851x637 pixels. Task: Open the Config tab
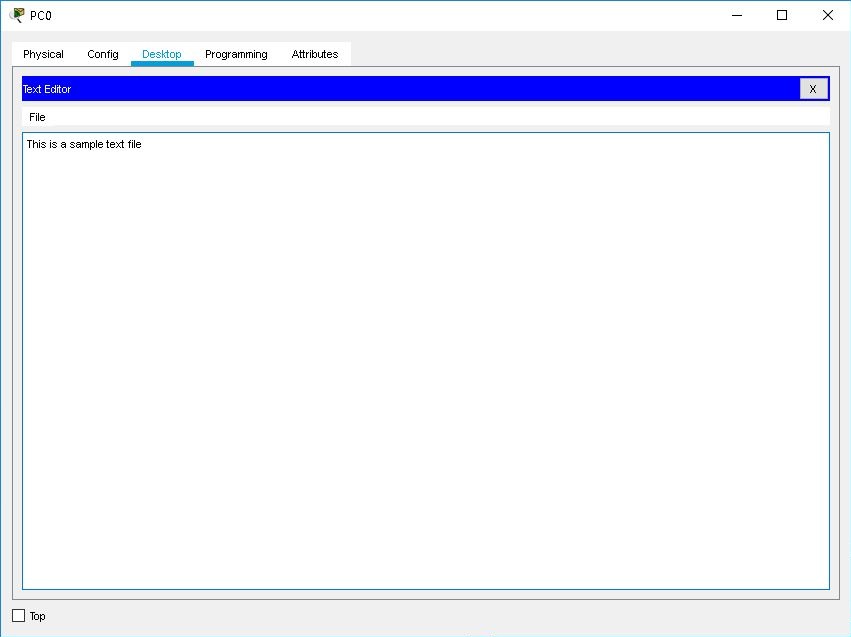coord(102,54)
